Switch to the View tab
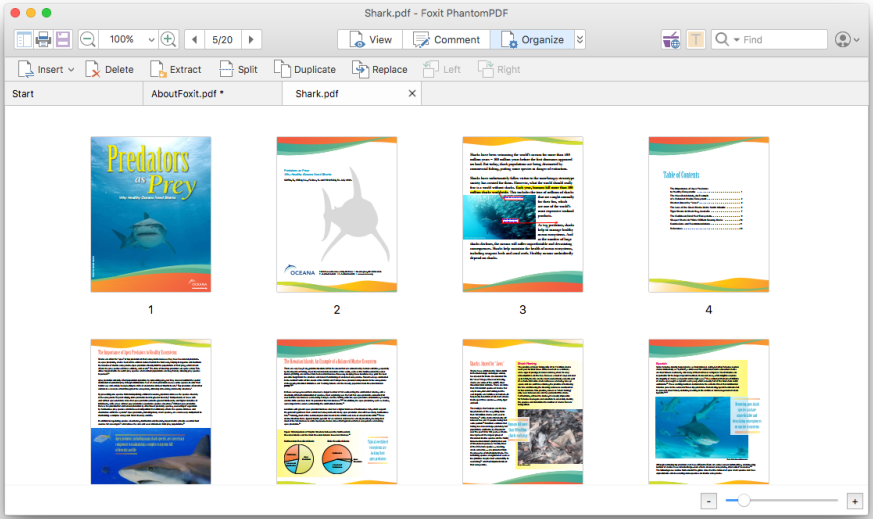 pos(370,40)
